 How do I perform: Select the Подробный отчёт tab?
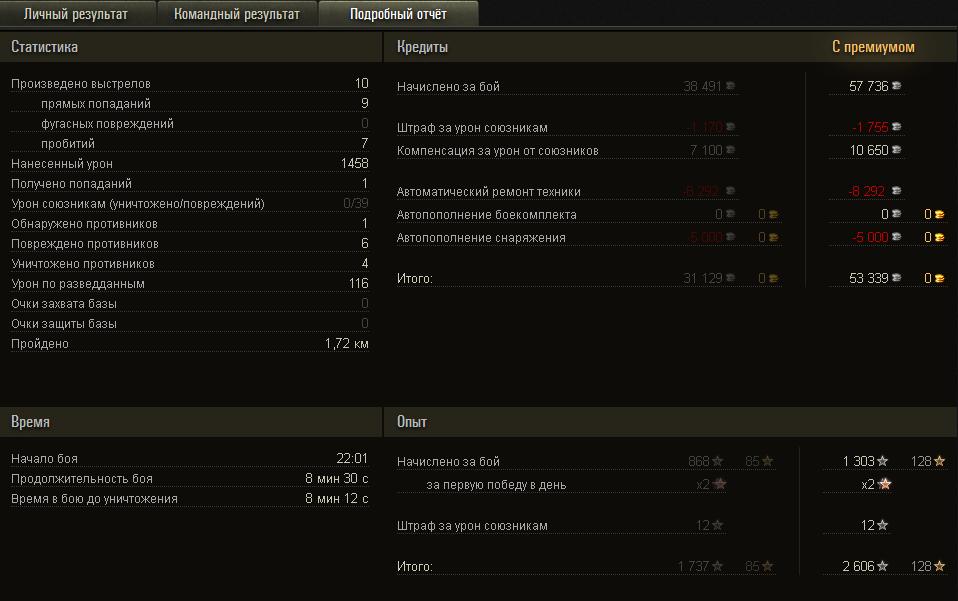click(398, 14)
